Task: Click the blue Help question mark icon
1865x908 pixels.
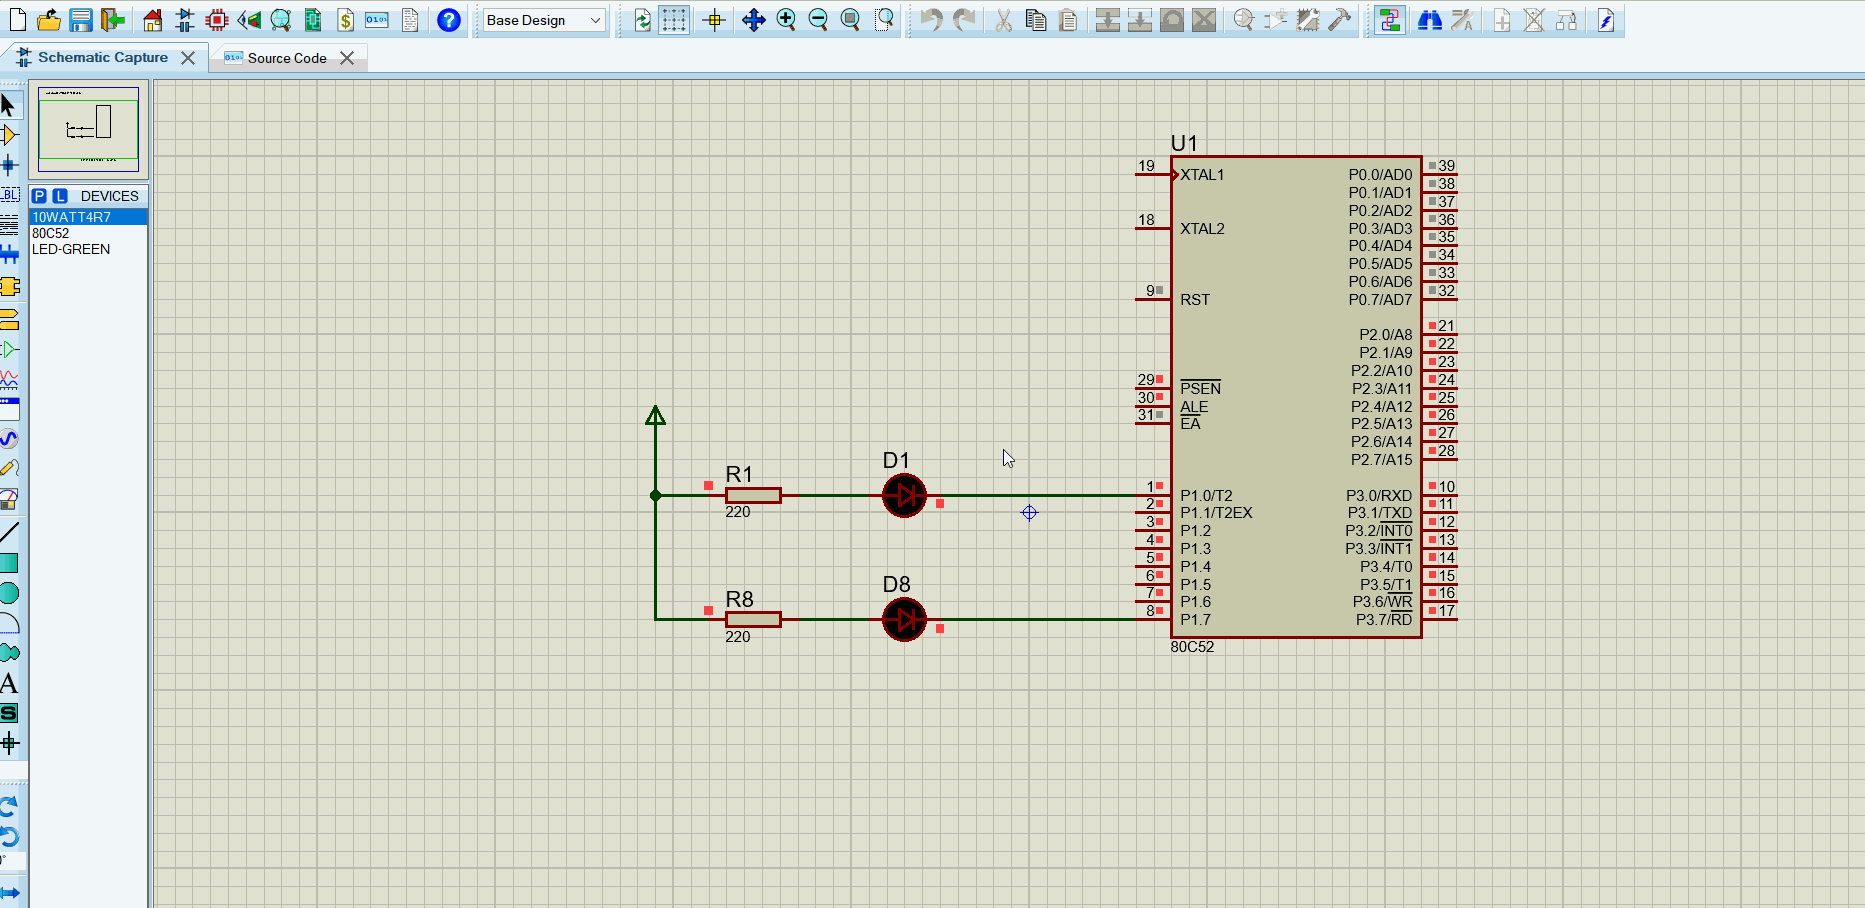Action: coord(449,20)
